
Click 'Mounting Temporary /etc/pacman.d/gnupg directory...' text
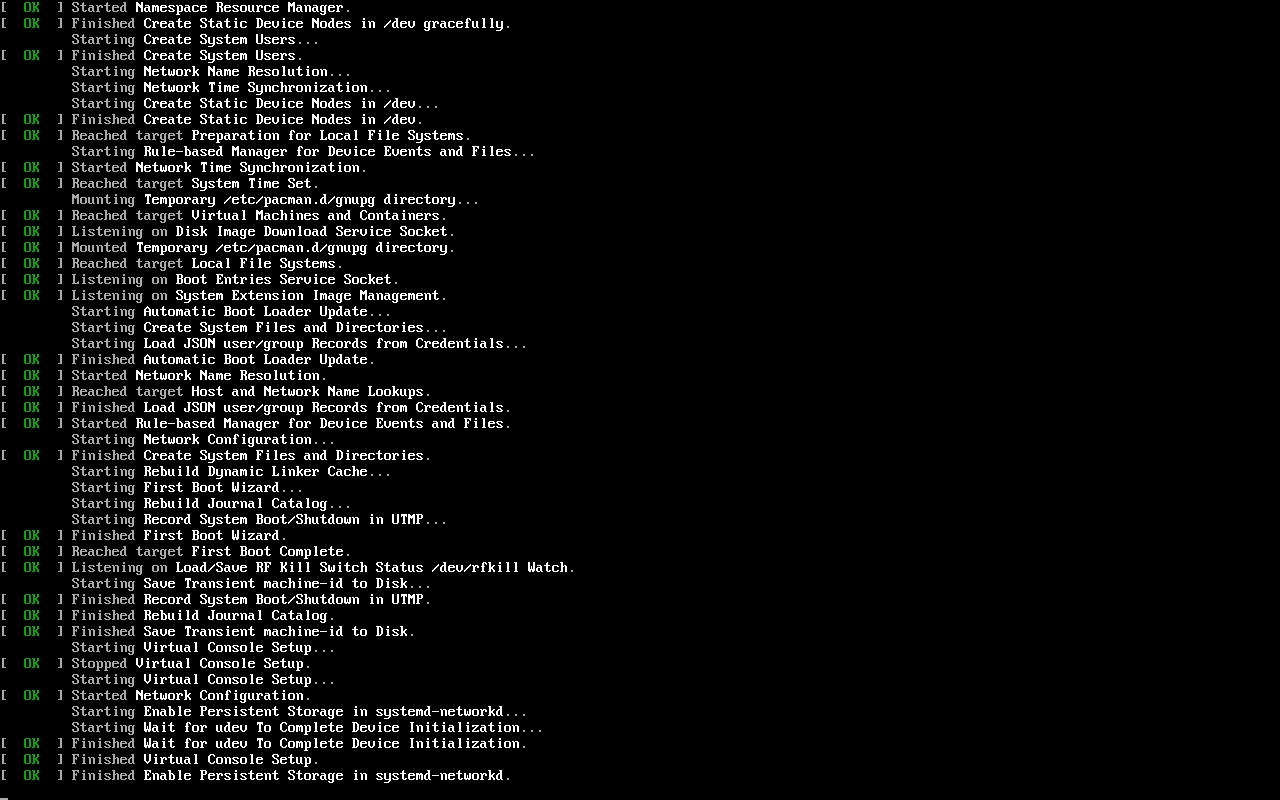point(275,199)
